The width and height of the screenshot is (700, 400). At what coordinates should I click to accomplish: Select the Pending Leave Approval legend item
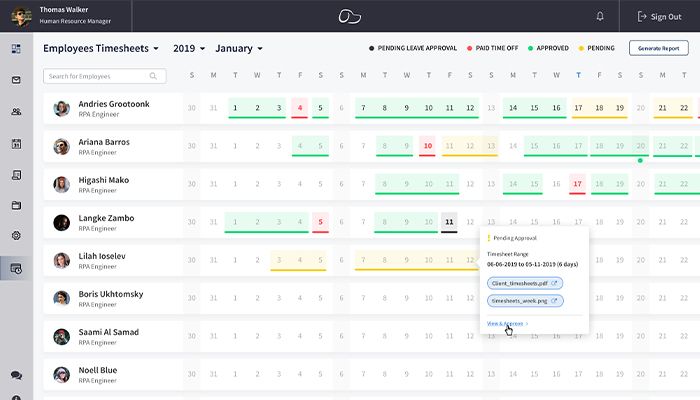[x=413, y=48]
